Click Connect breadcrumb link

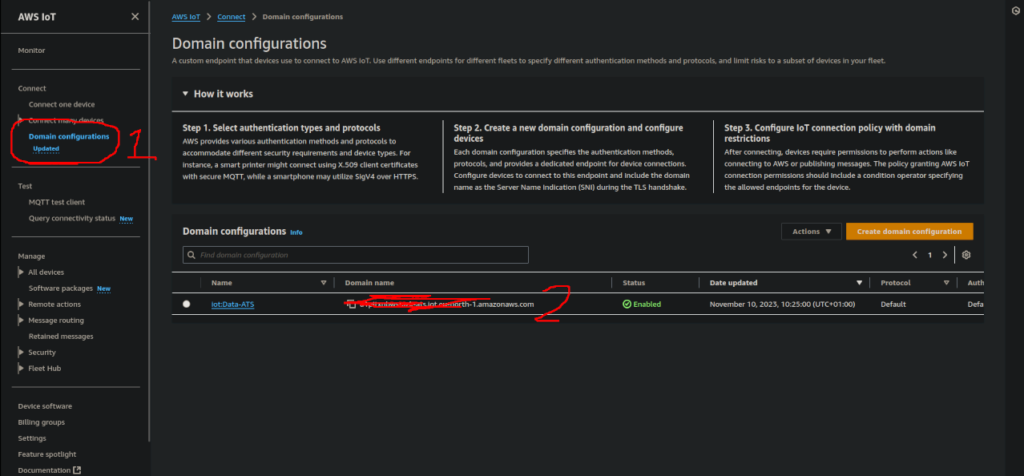(x=232, y=16)
